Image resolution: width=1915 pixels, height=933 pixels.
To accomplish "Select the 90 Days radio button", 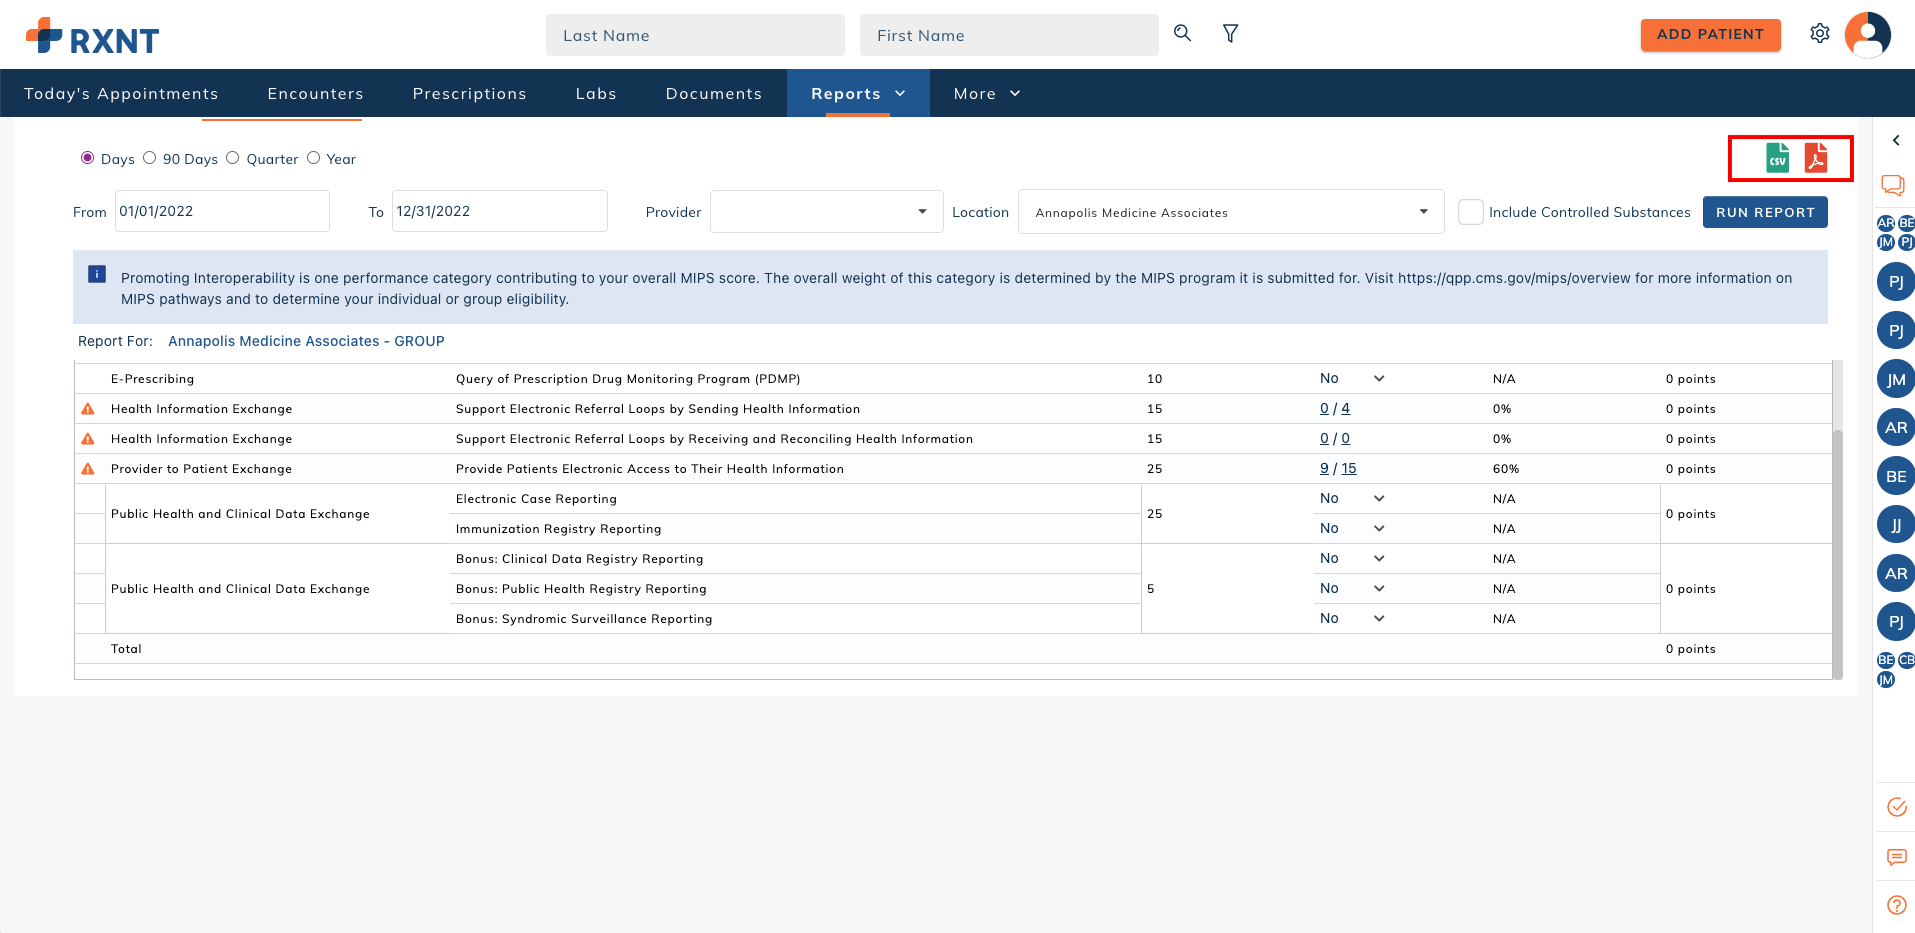I will [x=150, y=158].
